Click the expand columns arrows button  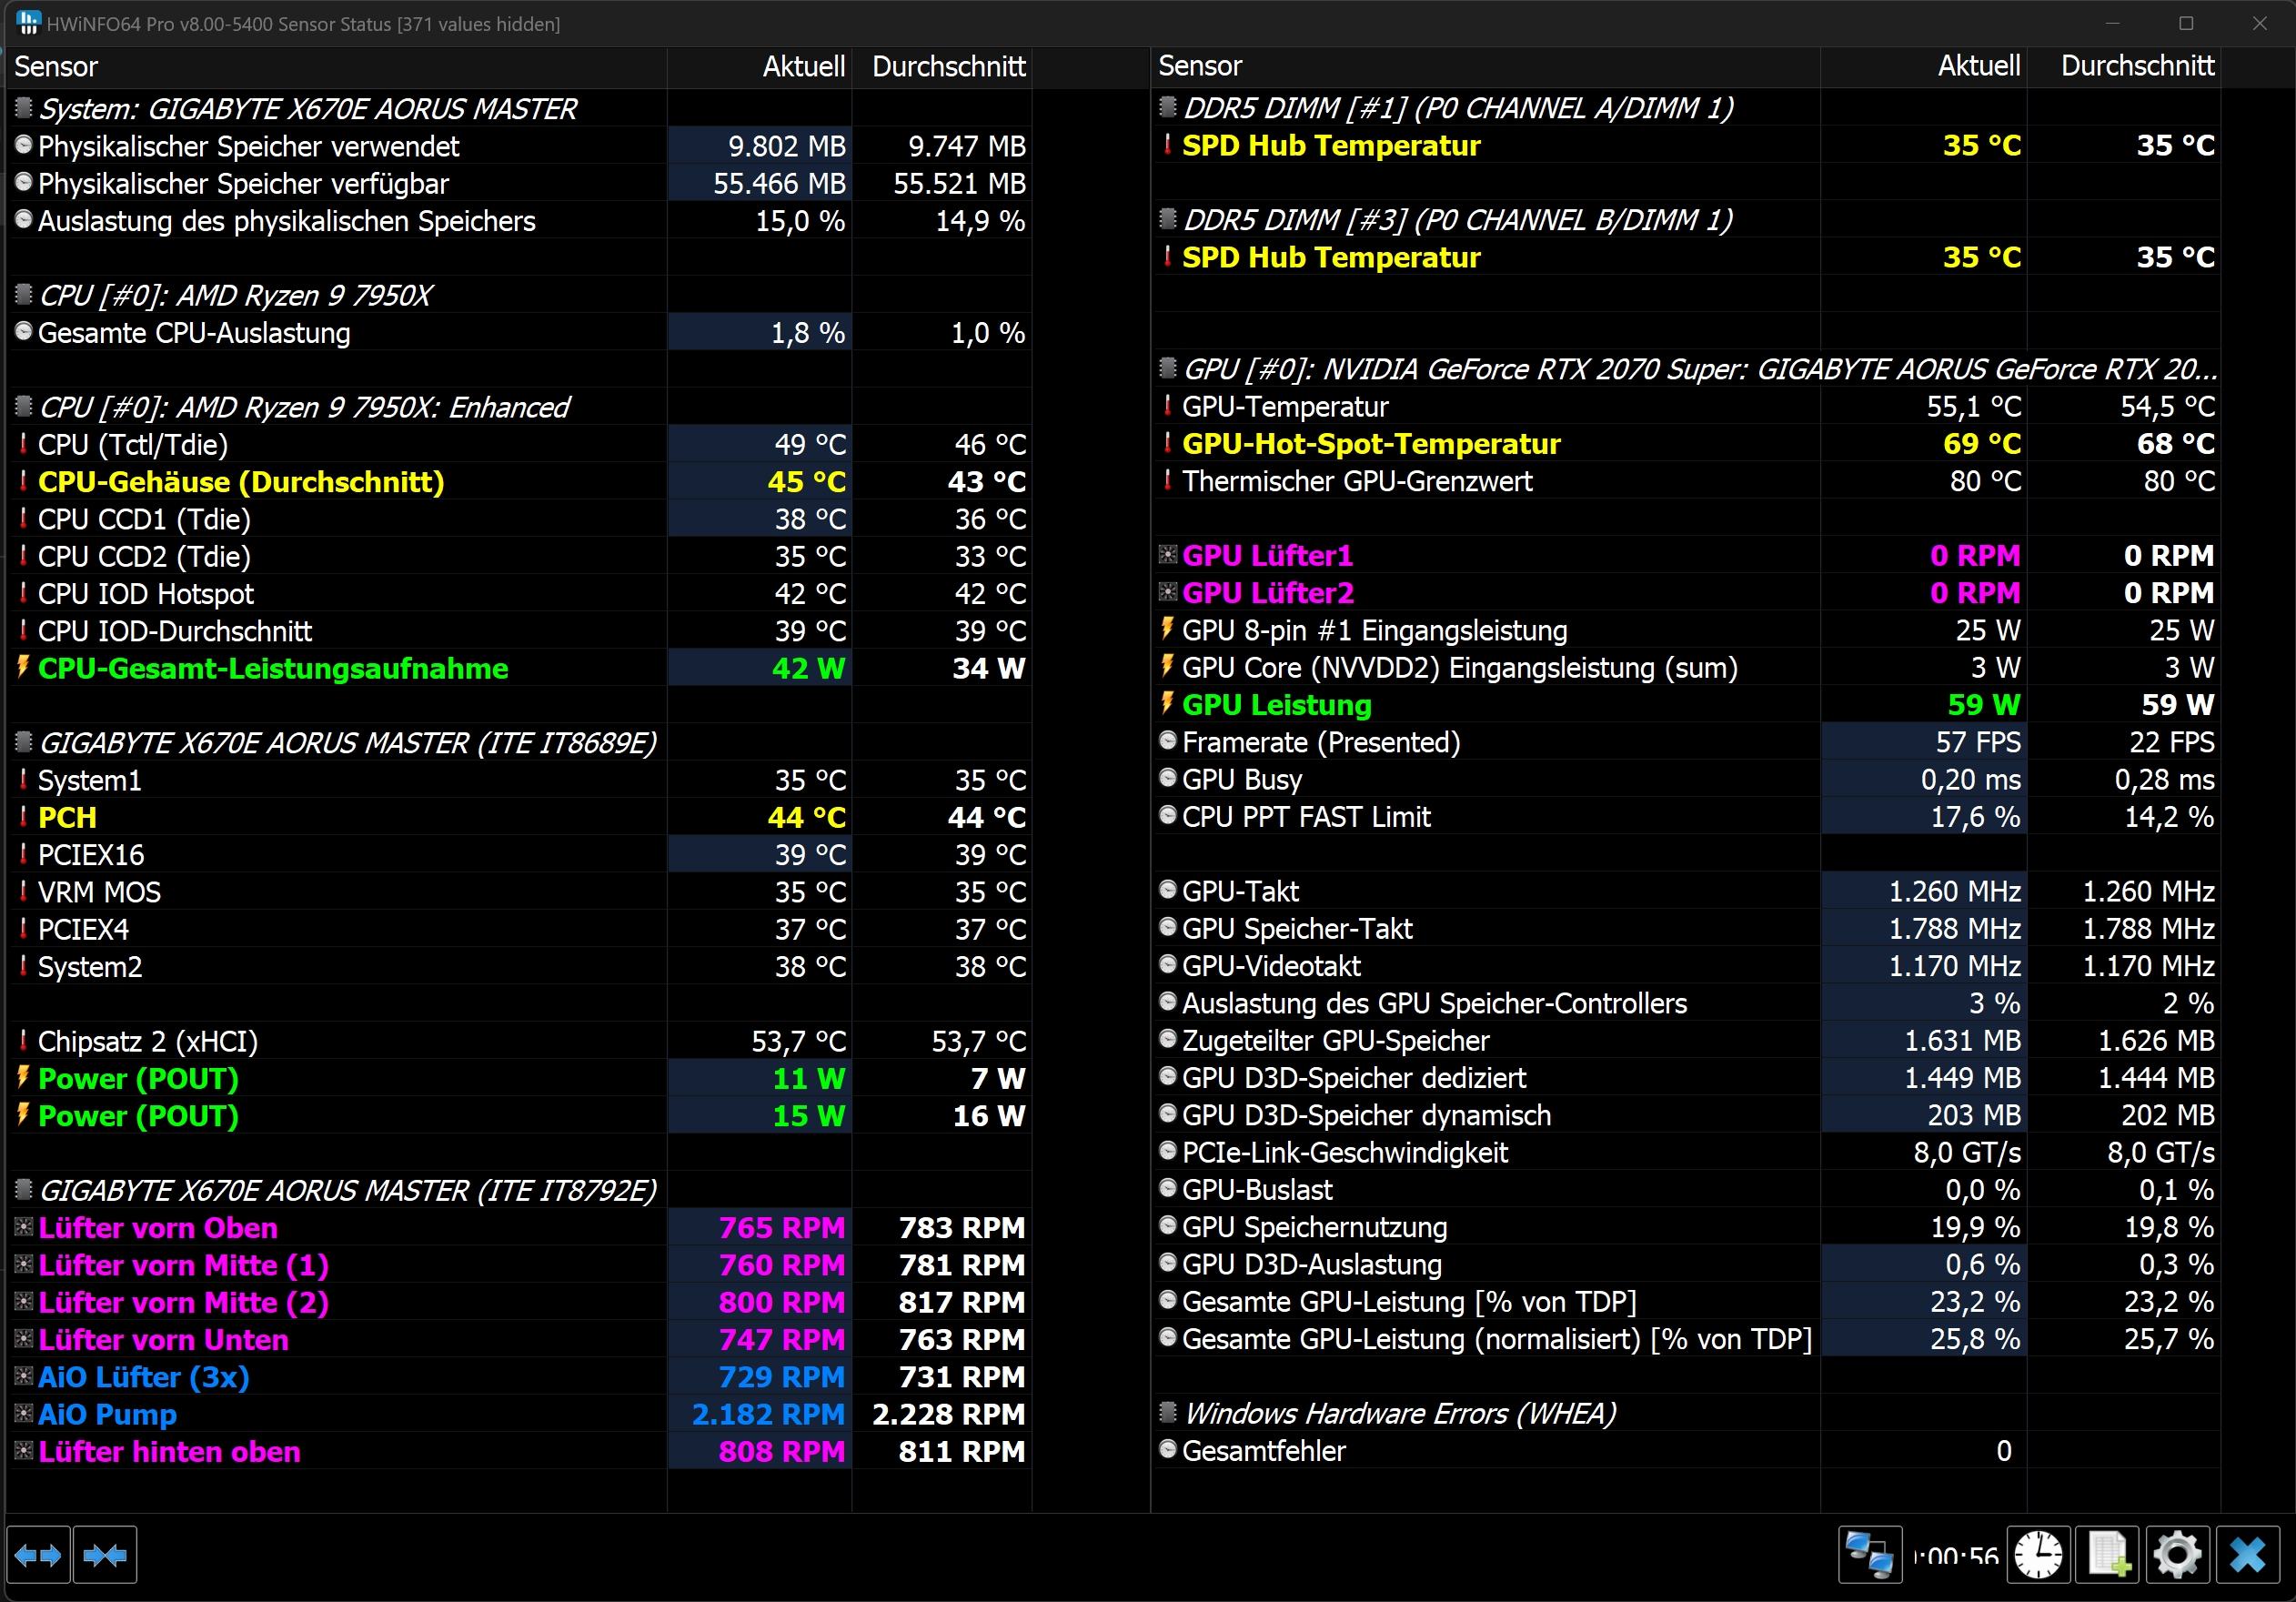tap(38, 1555)
